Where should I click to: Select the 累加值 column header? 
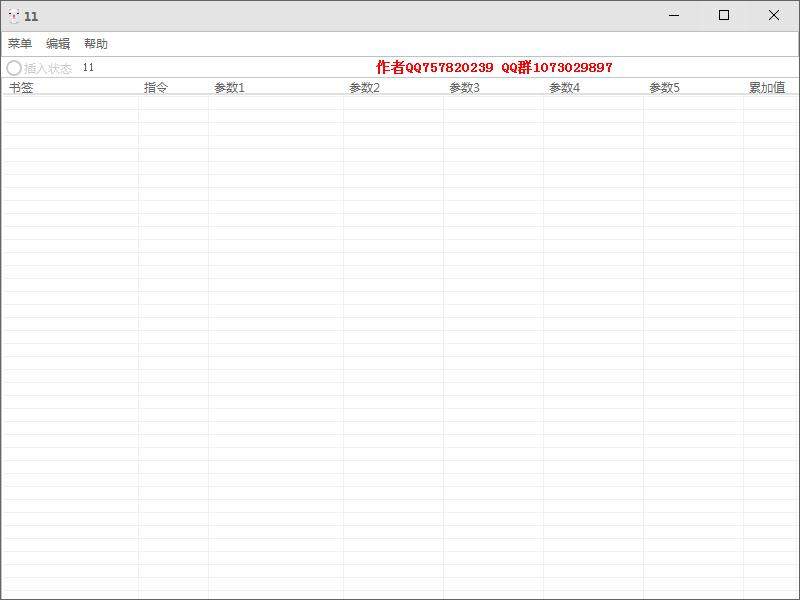tap(771, 88)
